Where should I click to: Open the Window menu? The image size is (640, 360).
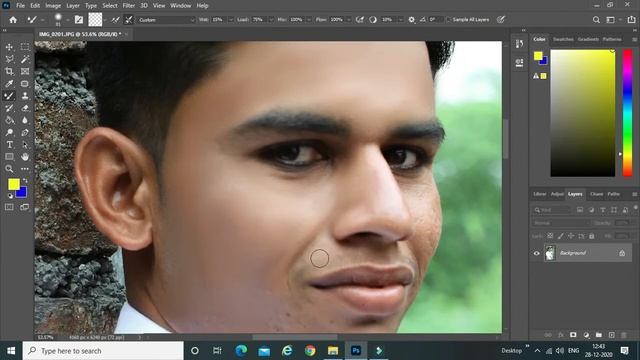(180, 6)
